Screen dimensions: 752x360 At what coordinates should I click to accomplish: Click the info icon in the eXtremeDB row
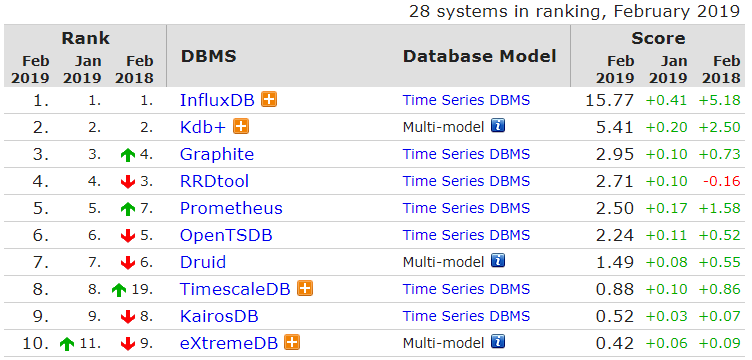tap(498, 342)
